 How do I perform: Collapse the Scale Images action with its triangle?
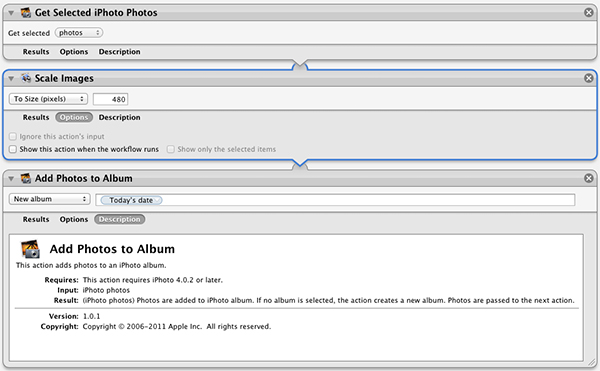tap(11, 78)
